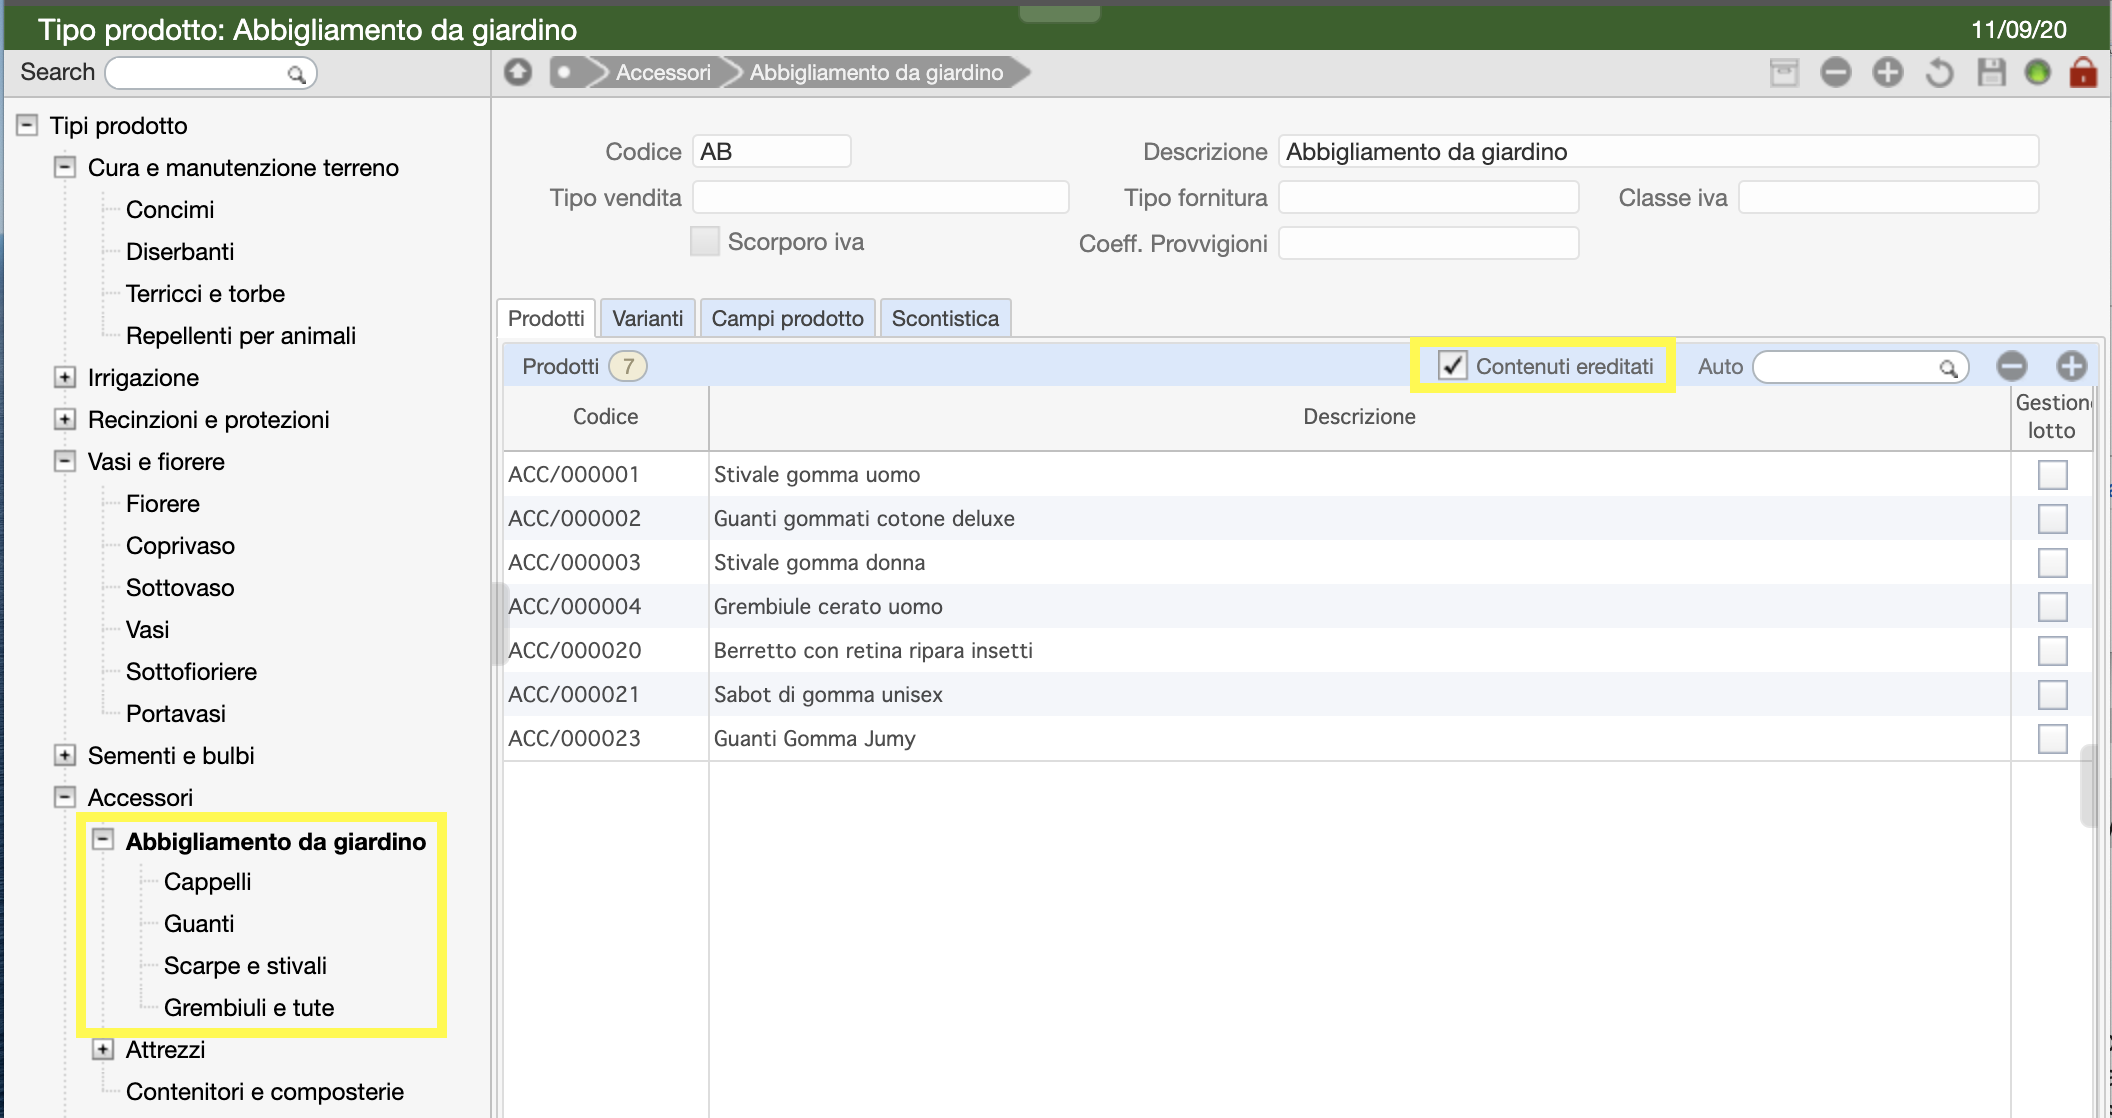This screenshot has height=1118, width=2112.
Task: Collapse Abbigliamento da giardino node
Action: click(x=103, y=840)
